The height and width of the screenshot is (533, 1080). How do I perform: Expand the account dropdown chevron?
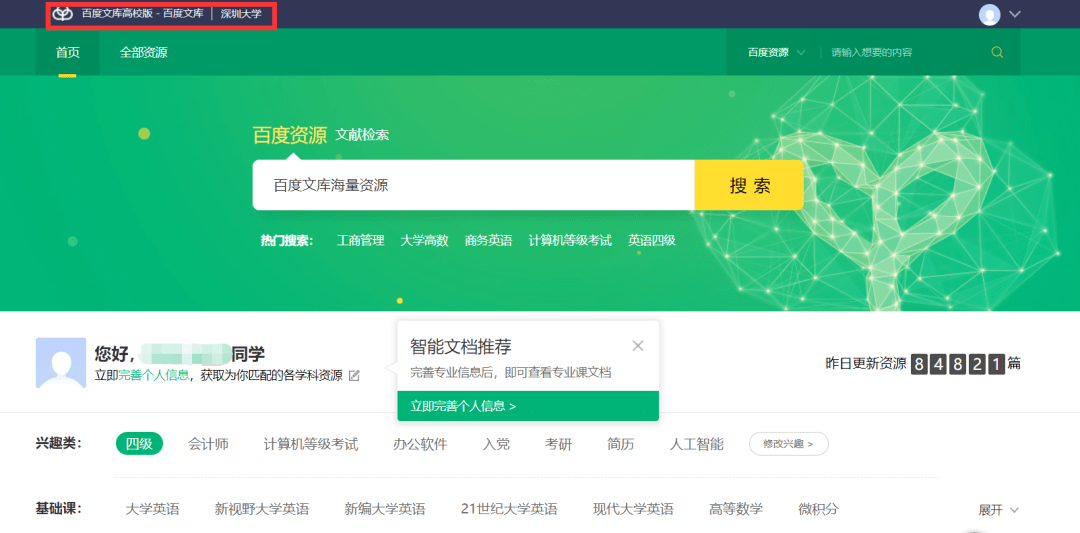tap(1015, 14)
